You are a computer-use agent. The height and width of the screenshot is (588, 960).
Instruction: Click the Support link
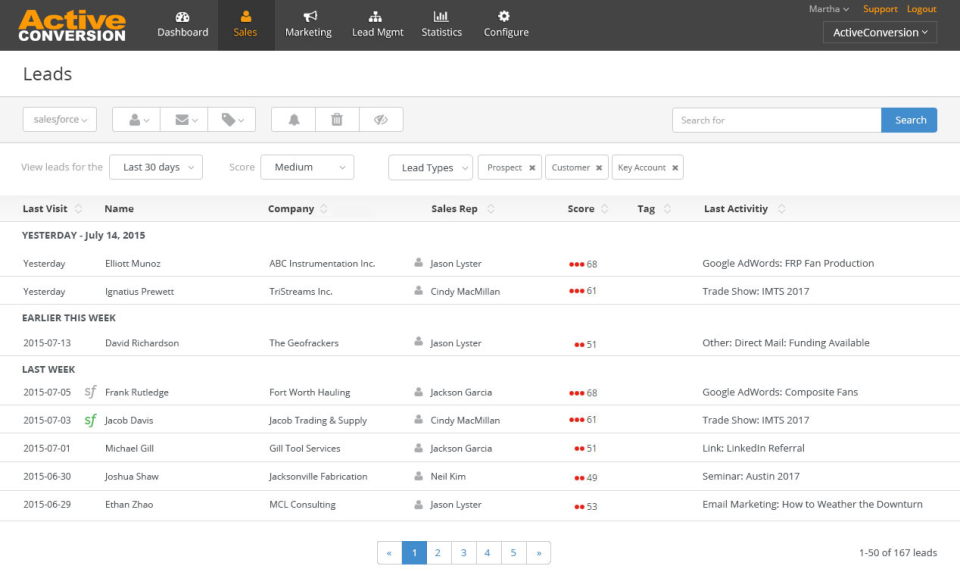tap(880, 8)
